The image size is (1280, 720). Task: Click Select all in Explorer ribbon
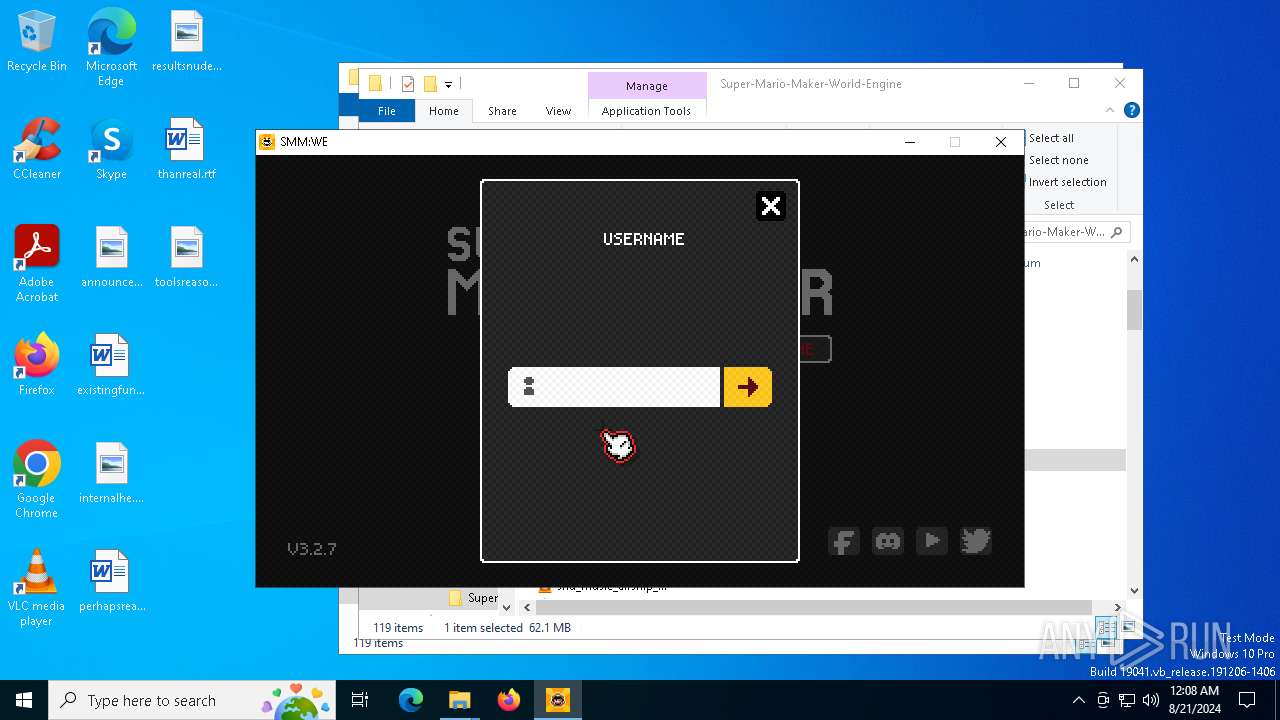tap(1051, 138)
